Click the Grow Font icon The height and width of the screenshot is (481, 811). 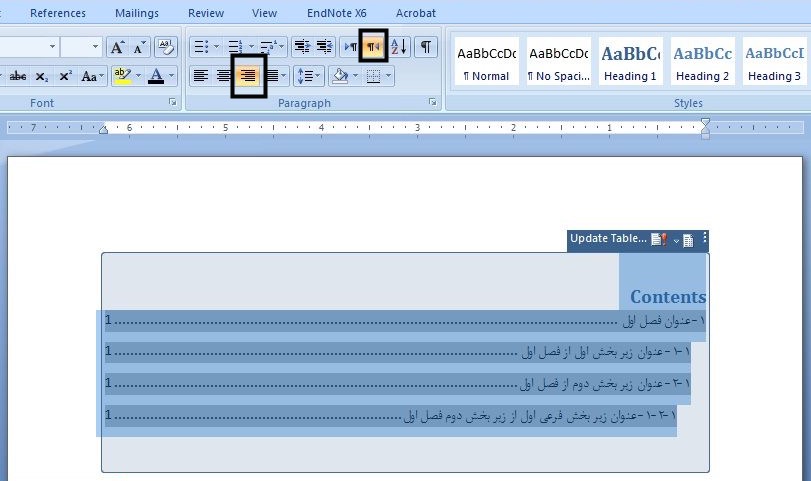[117, 46]
